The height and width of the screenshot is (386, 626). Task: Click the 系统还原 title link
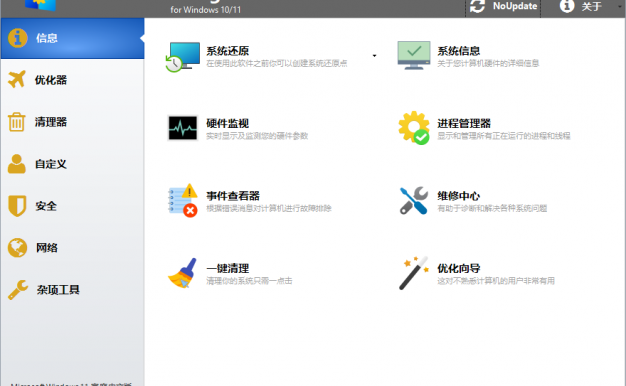pyautogui.click(x=228, y=51)
